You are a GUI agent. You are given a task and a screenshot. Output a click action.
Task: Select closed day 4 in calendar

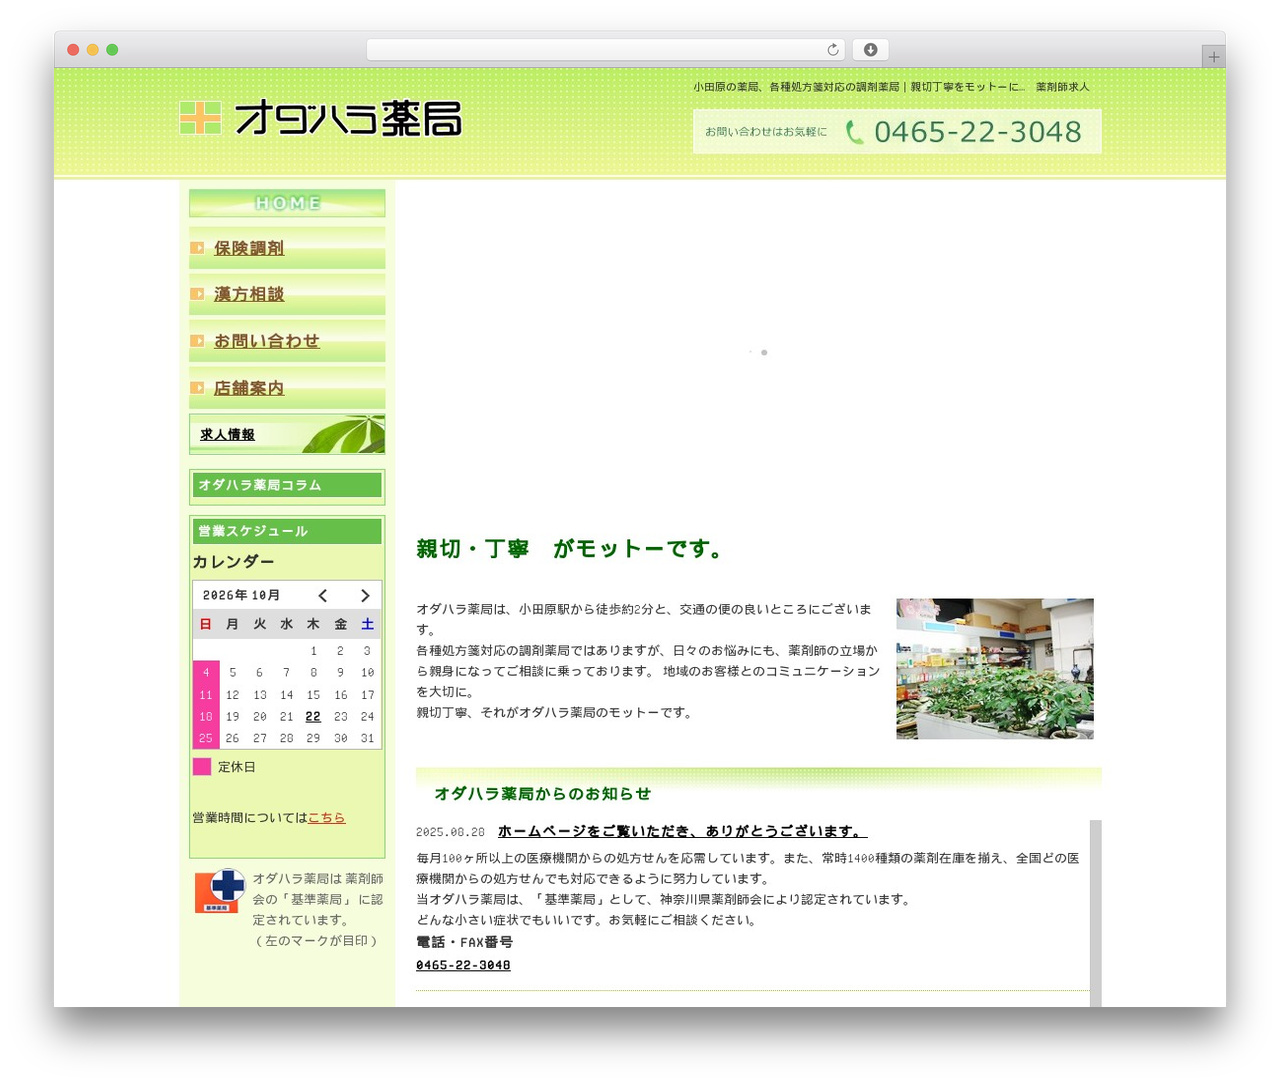206,672
